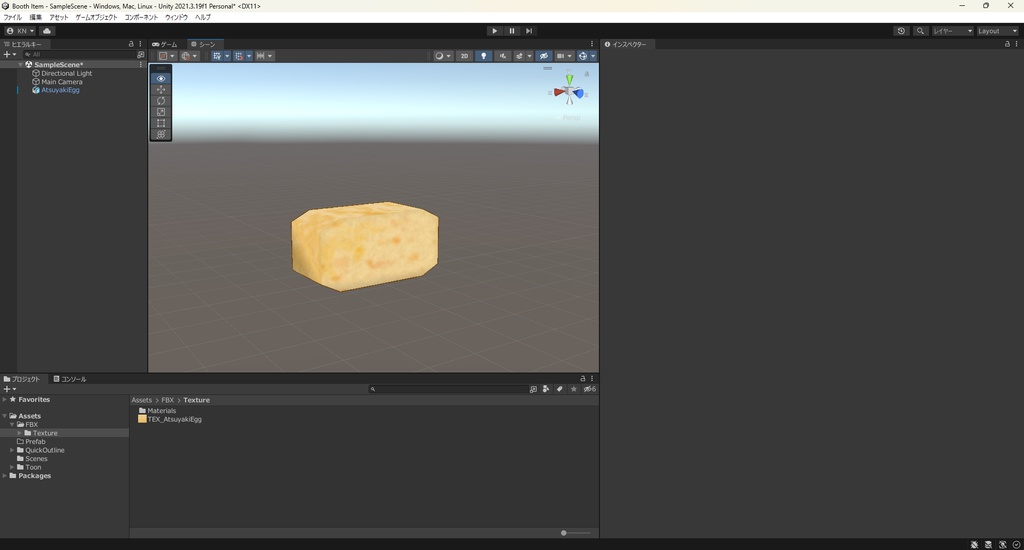The width and height of the screenshot is (1024, 550).
Task: Open the draw mode shading dropdown
Action: [443, 56]
